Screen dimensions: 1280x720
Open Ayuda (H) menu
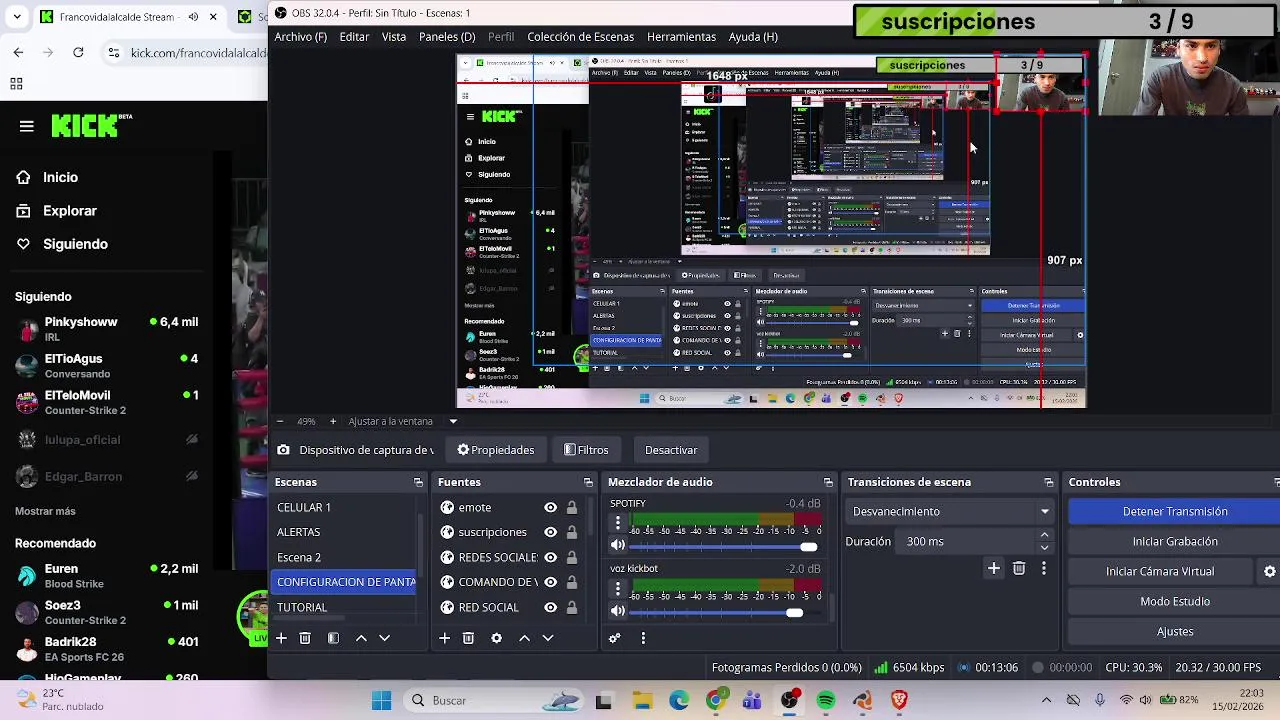[x=753, y=36]
